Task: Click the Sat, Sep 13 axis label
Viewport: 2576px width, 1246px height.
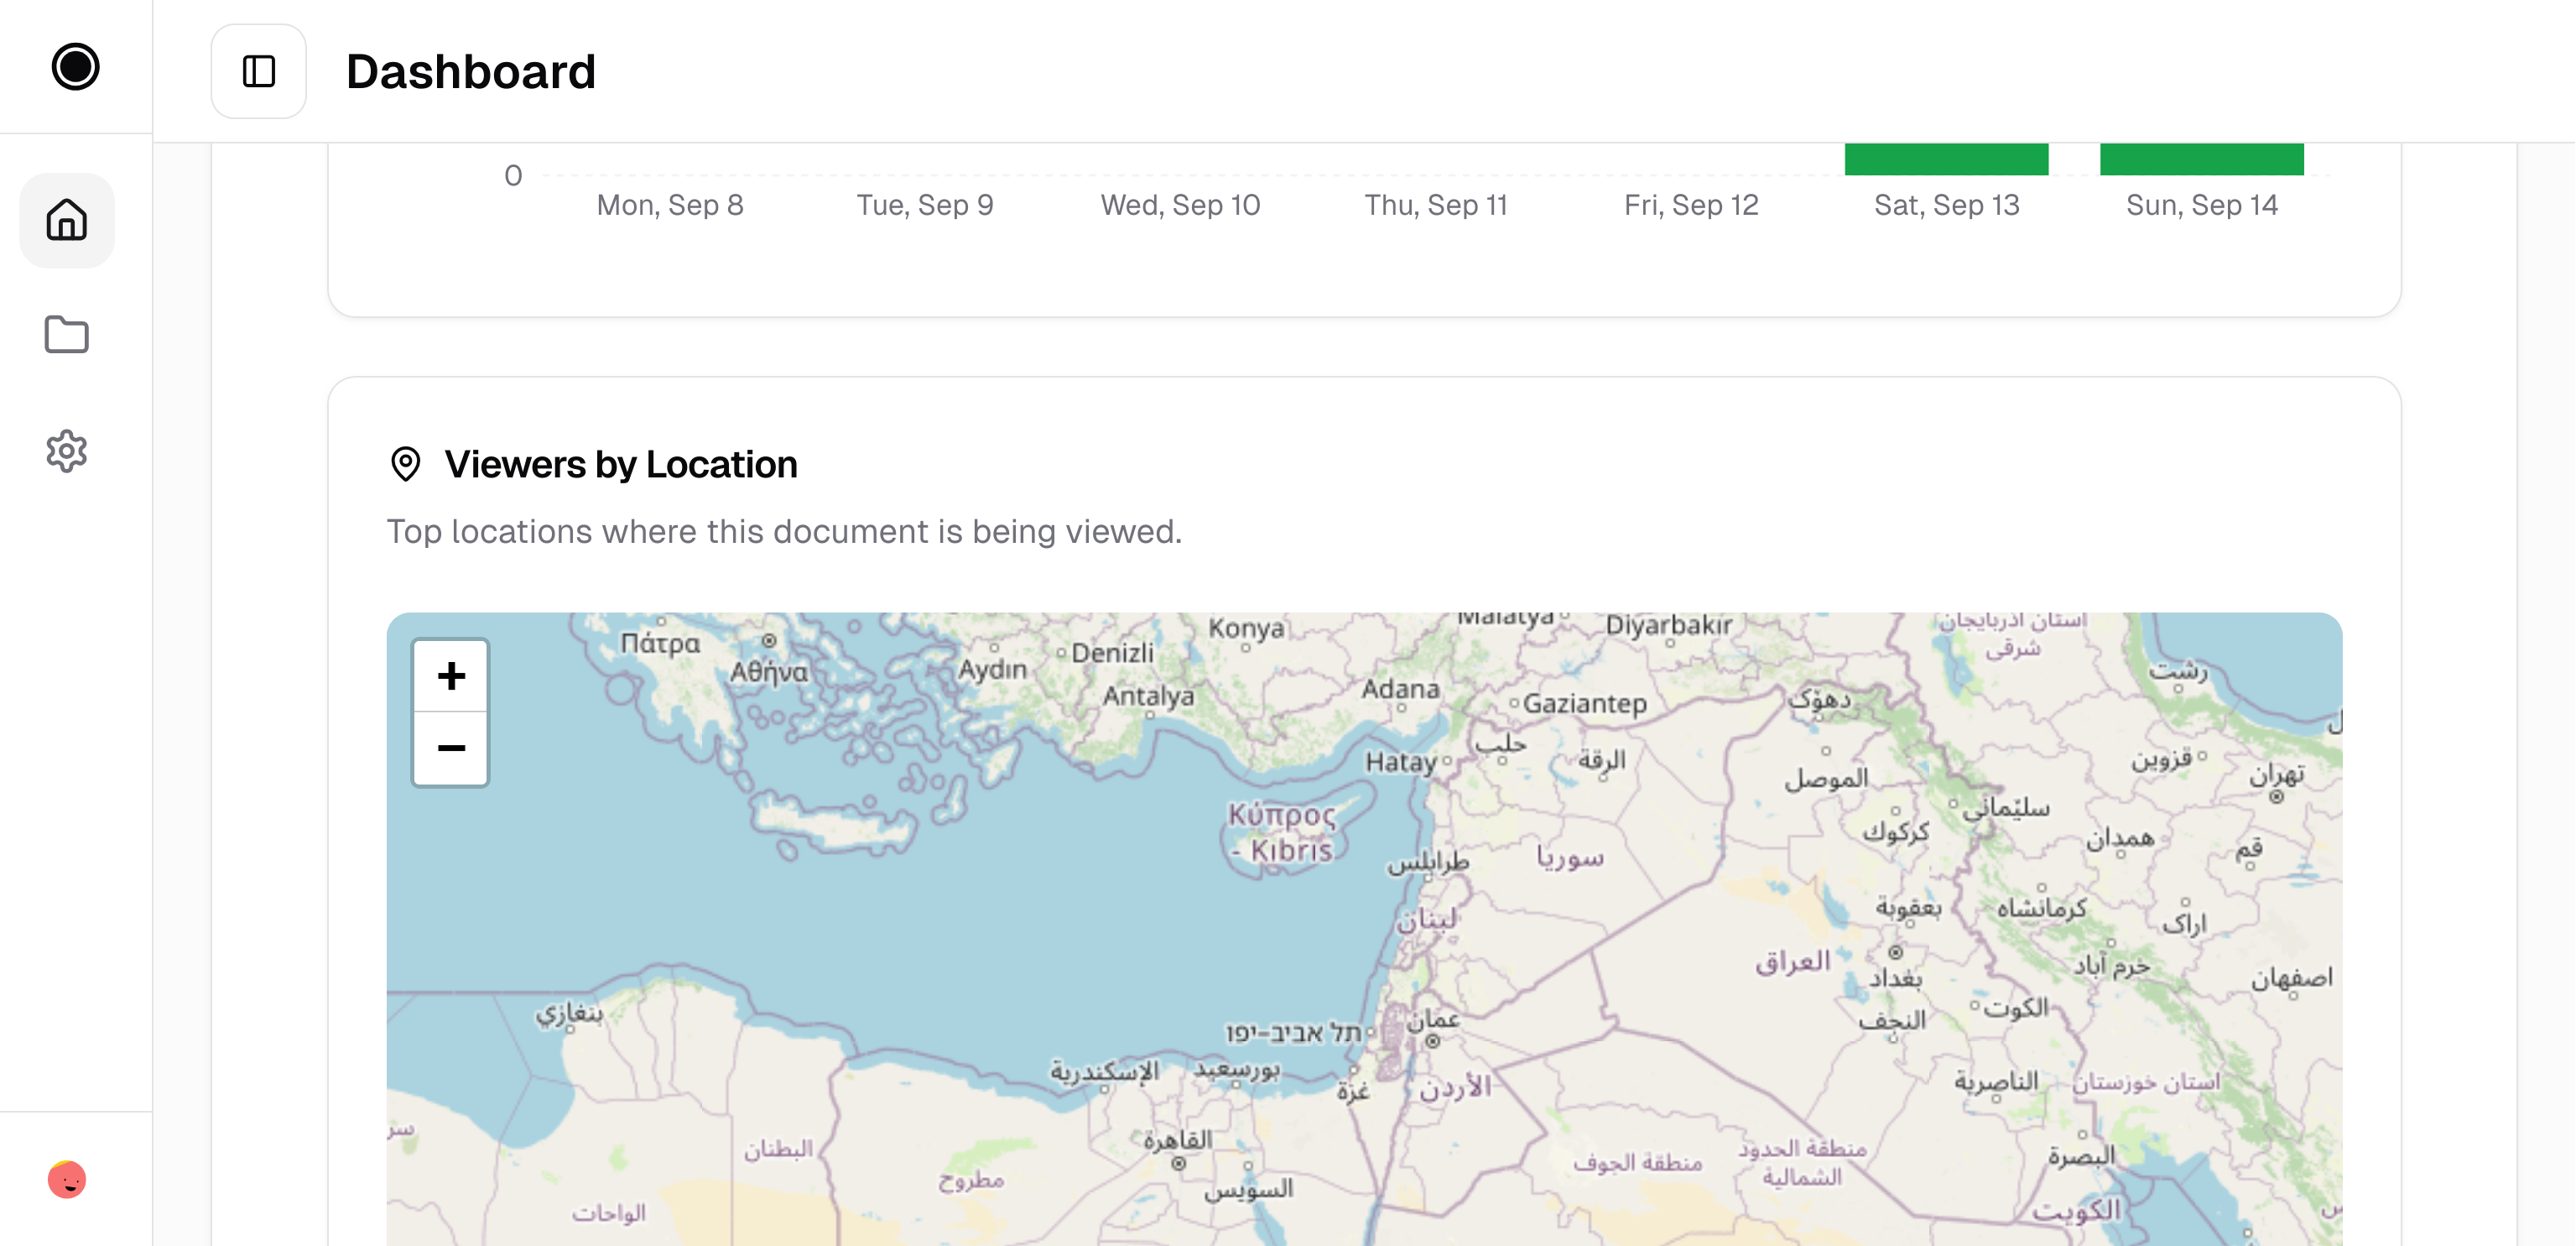Action: point(1946,205)
